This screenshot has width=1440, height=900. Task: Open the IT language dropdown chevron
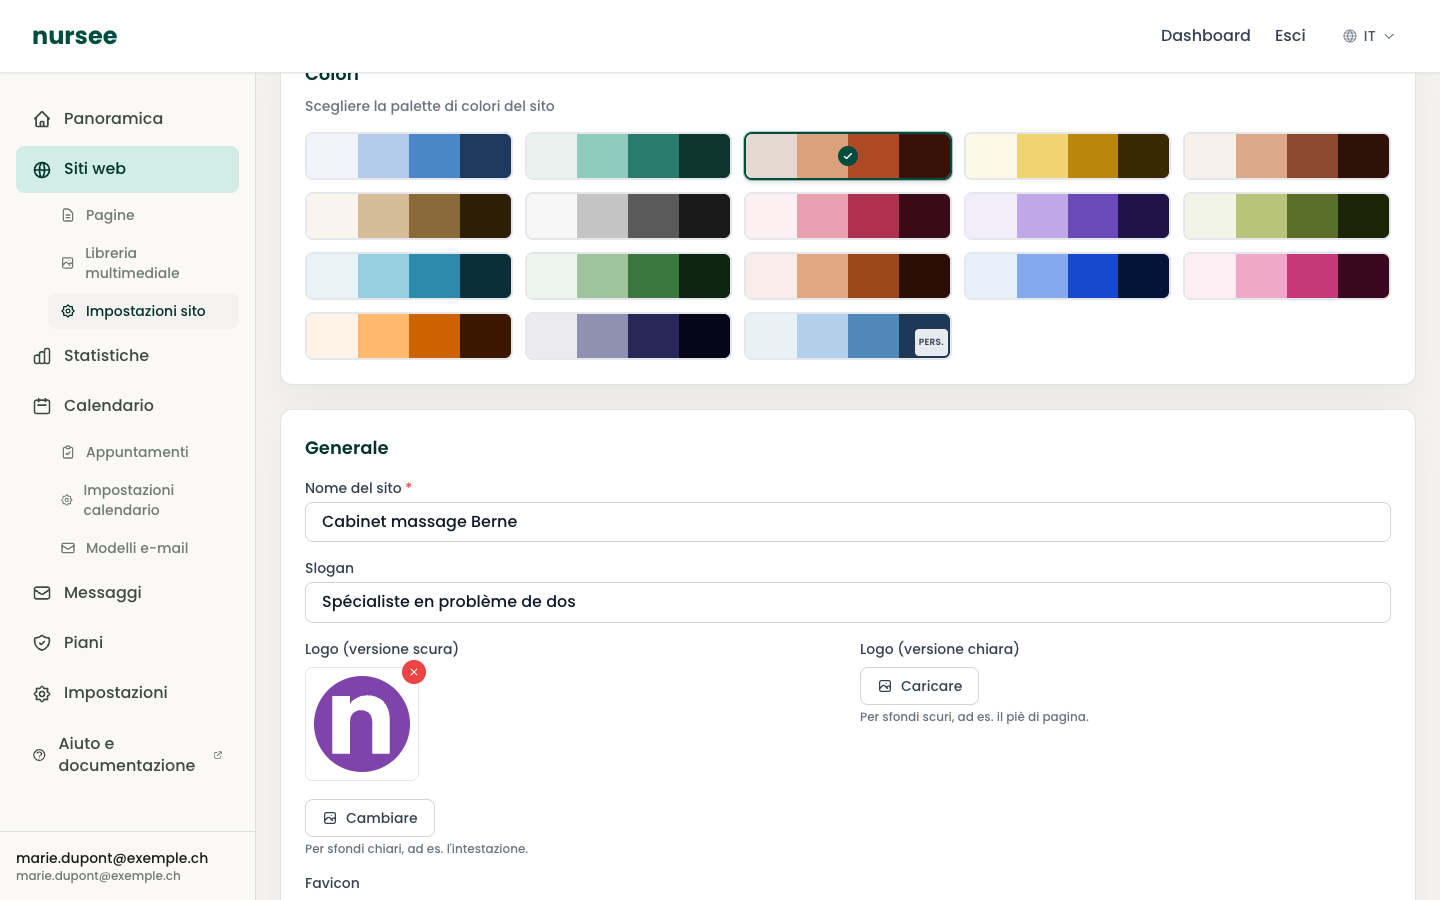tap(1389, 36)
